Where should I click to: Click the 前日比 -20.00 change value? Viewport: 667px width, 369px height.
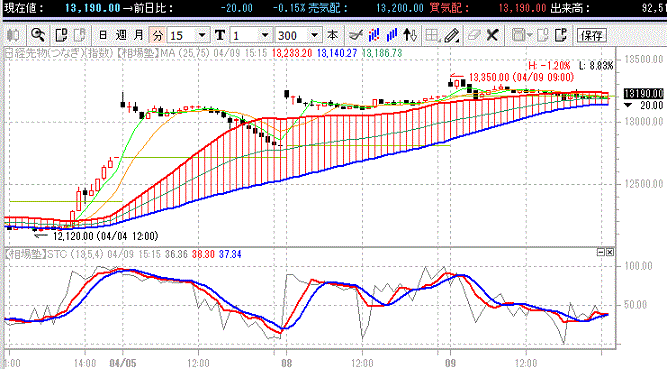click(x=237, y=8)
